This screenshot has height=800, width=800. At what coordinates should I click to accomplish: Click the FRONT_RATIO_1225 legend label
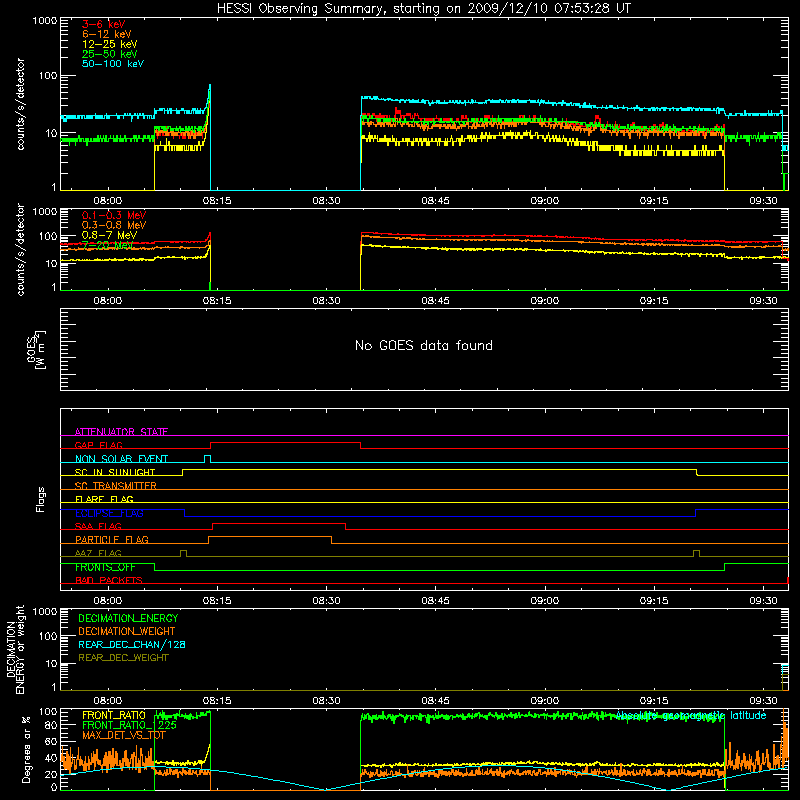129,725
